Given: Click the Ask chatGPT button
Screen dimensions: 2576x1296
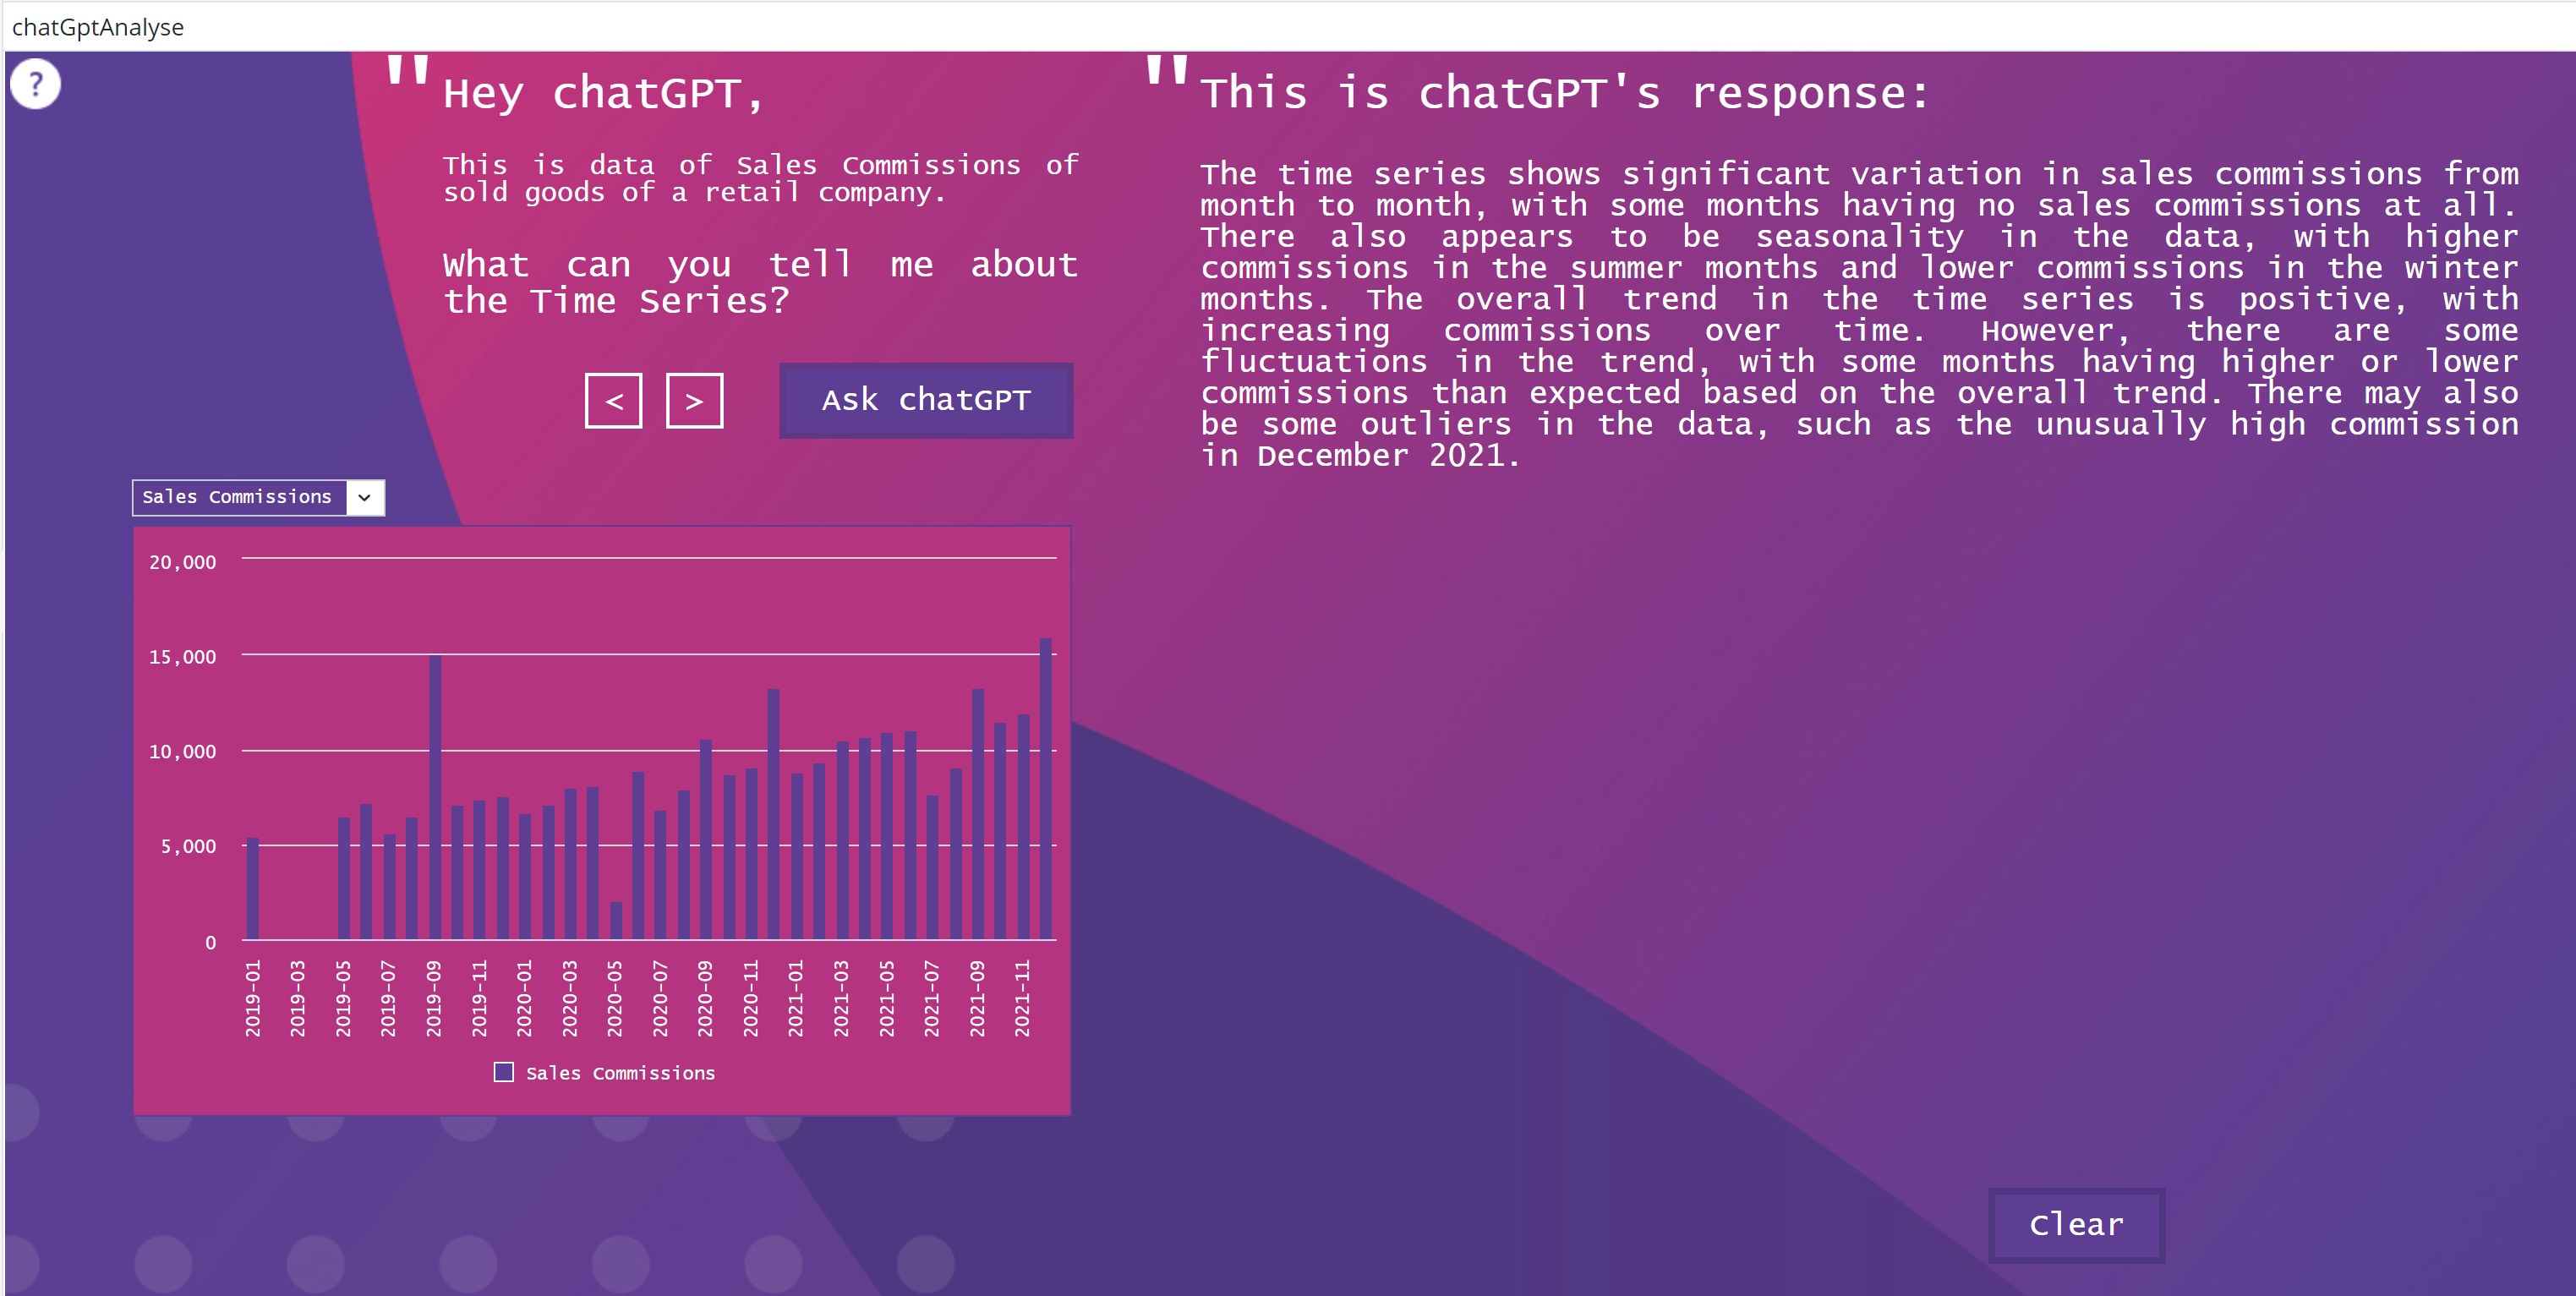Looking at the screenshot, I should pos(926,400).
